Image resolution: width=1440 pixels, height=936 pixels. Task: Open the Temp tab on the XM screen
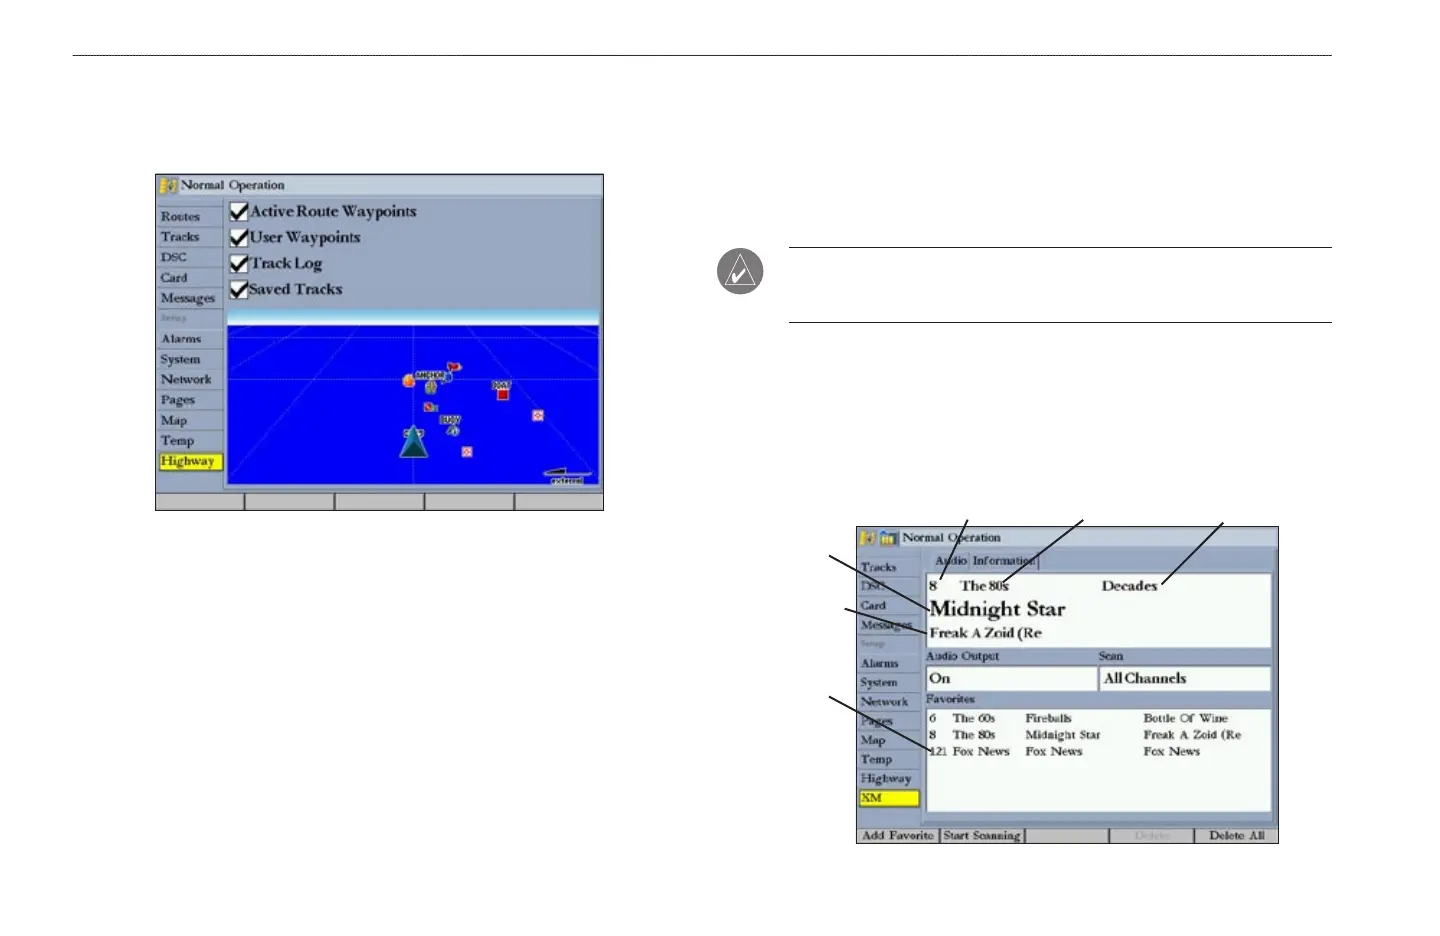pos(889,759)
